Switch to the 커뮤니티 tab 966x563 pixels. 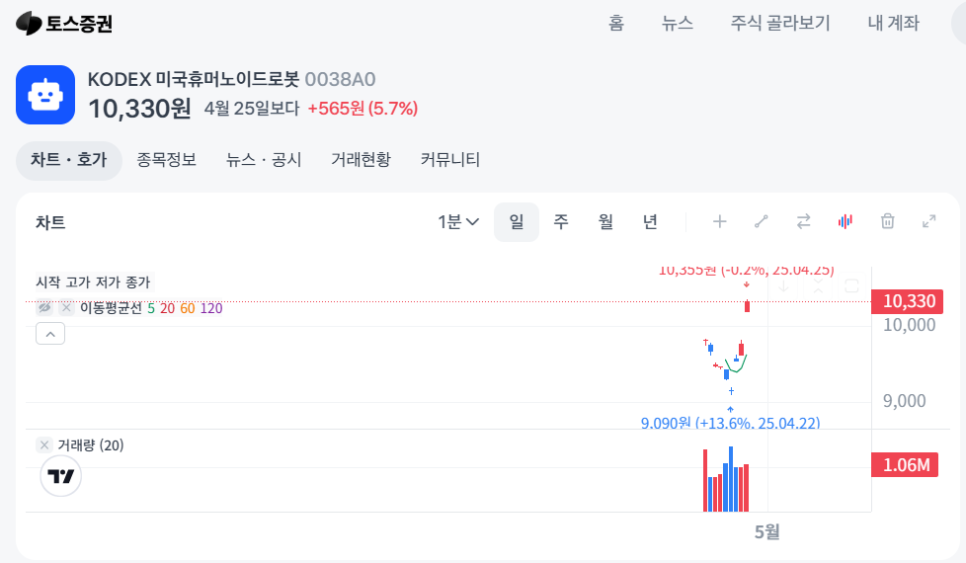coord(450,160)
